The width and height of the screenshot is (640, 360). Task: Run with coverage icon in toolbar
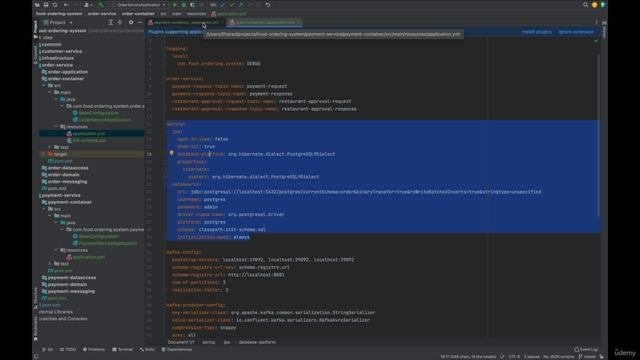click(192, 5)
